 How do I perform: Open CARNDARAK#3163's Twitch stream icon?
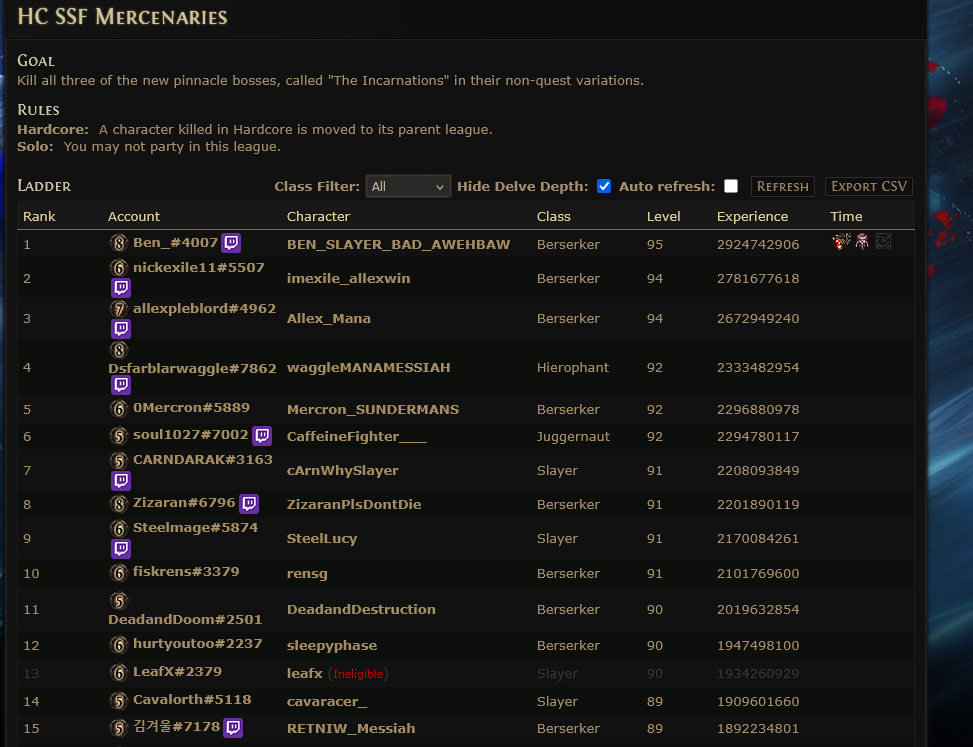120,481
